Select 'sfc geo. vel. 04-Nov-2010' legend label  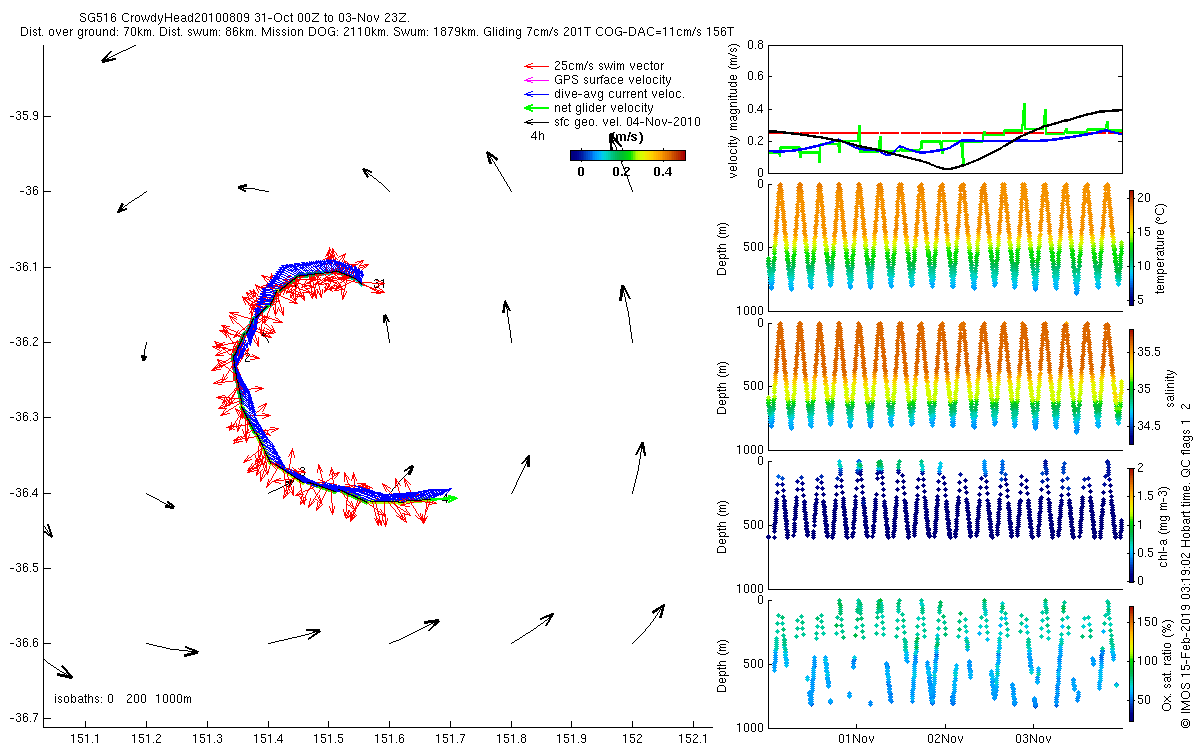tap(627, 122)
